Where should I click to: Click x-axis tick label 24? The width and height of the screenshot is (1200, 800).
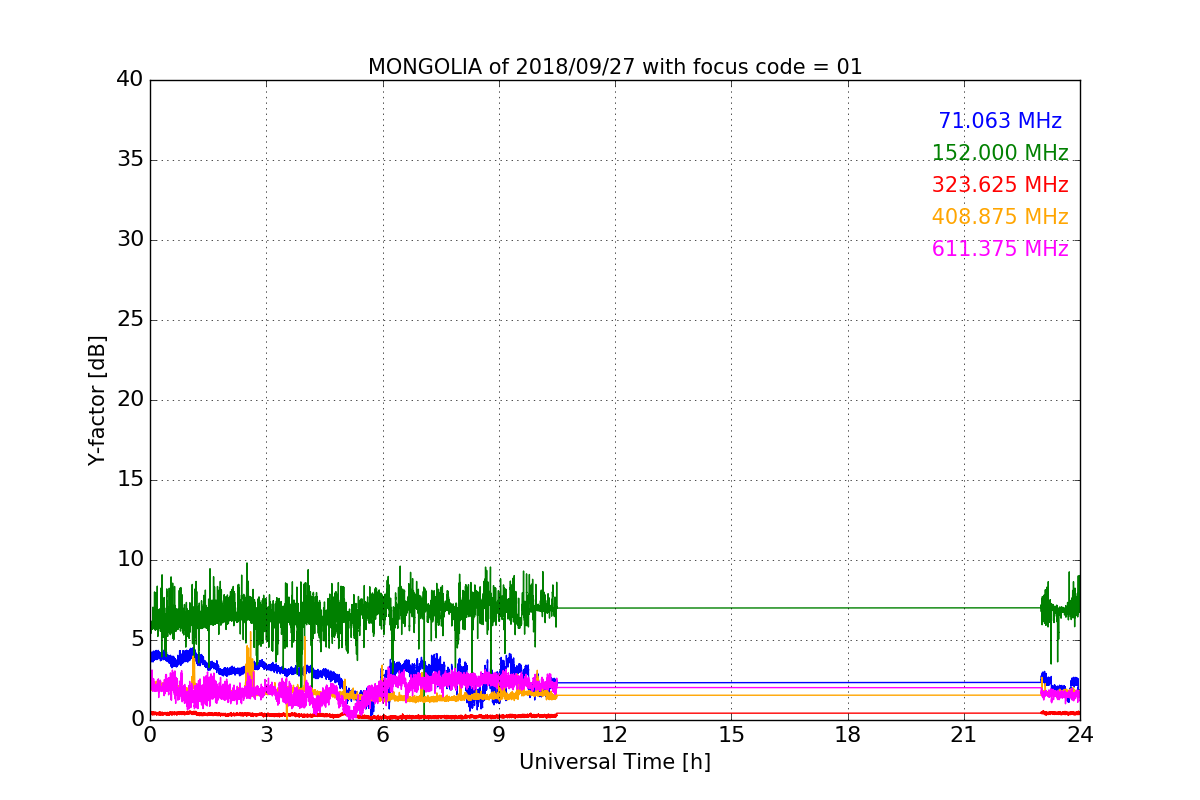click(x=1080, y=734)
